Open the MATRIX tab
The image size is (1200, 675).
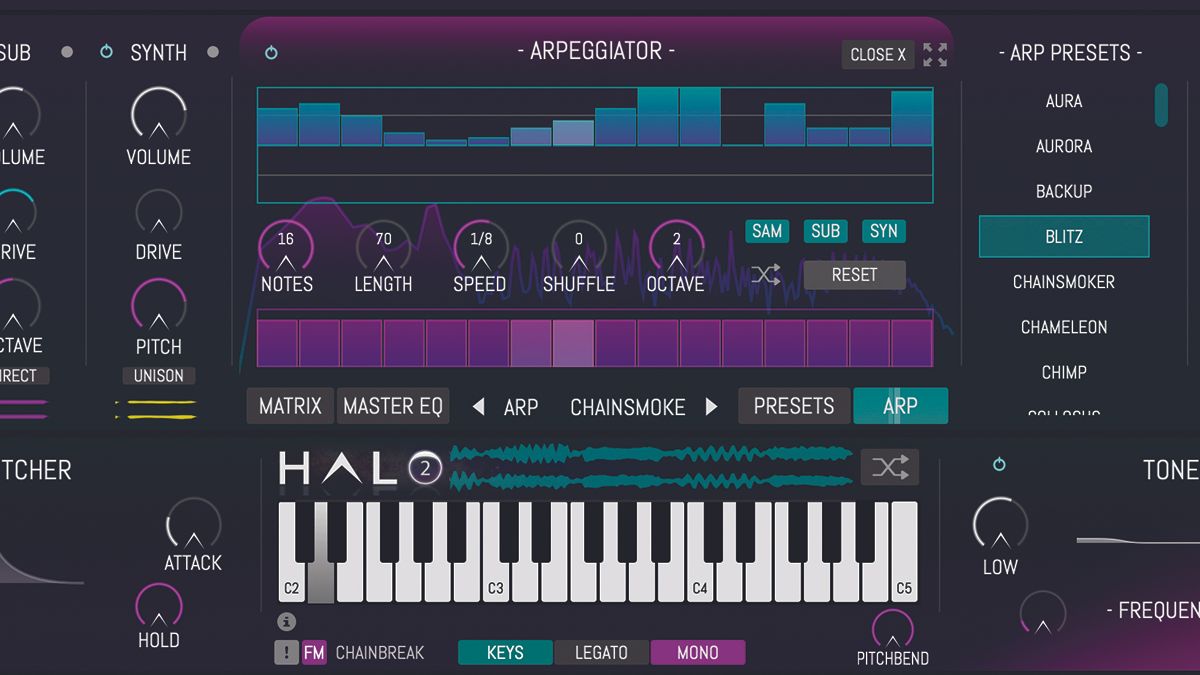pyautogui.click(x=290, y=406)
